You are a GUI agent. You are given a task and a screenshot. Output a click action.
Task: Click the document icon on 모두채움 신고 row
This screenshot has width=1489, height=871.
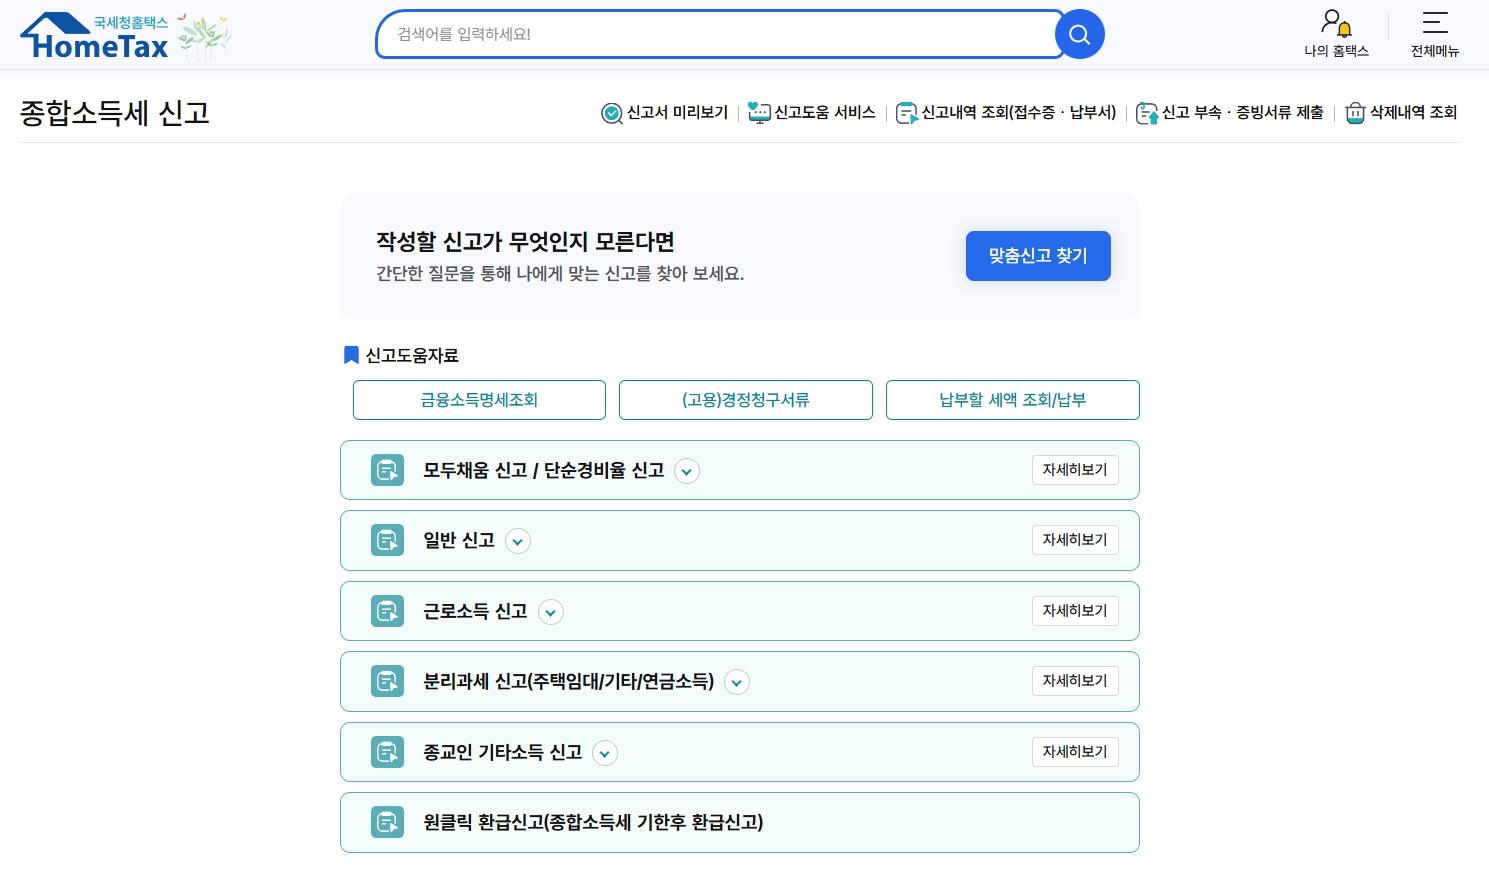pyautogui.click(x=387, y=470)
